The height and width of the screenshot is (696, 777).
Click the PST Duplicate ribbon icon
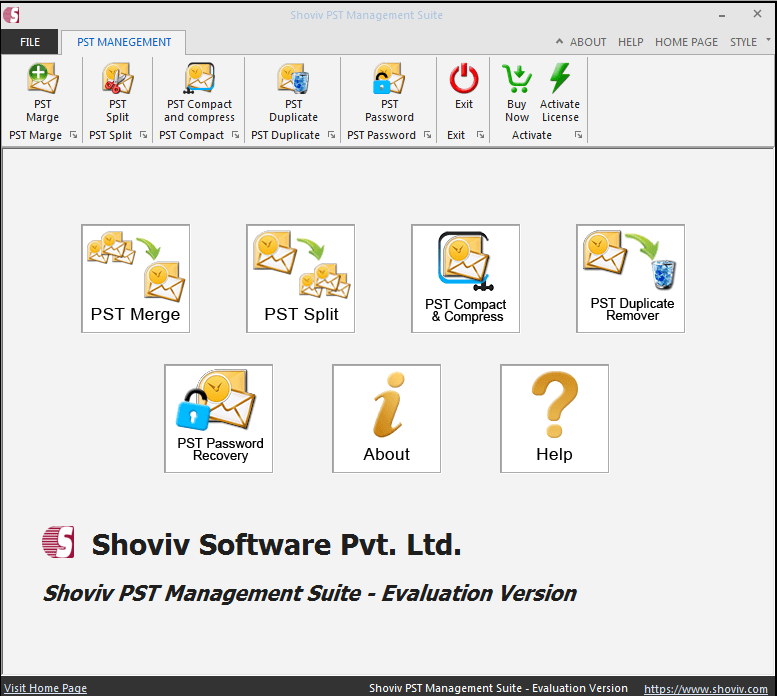coord(293,79)
